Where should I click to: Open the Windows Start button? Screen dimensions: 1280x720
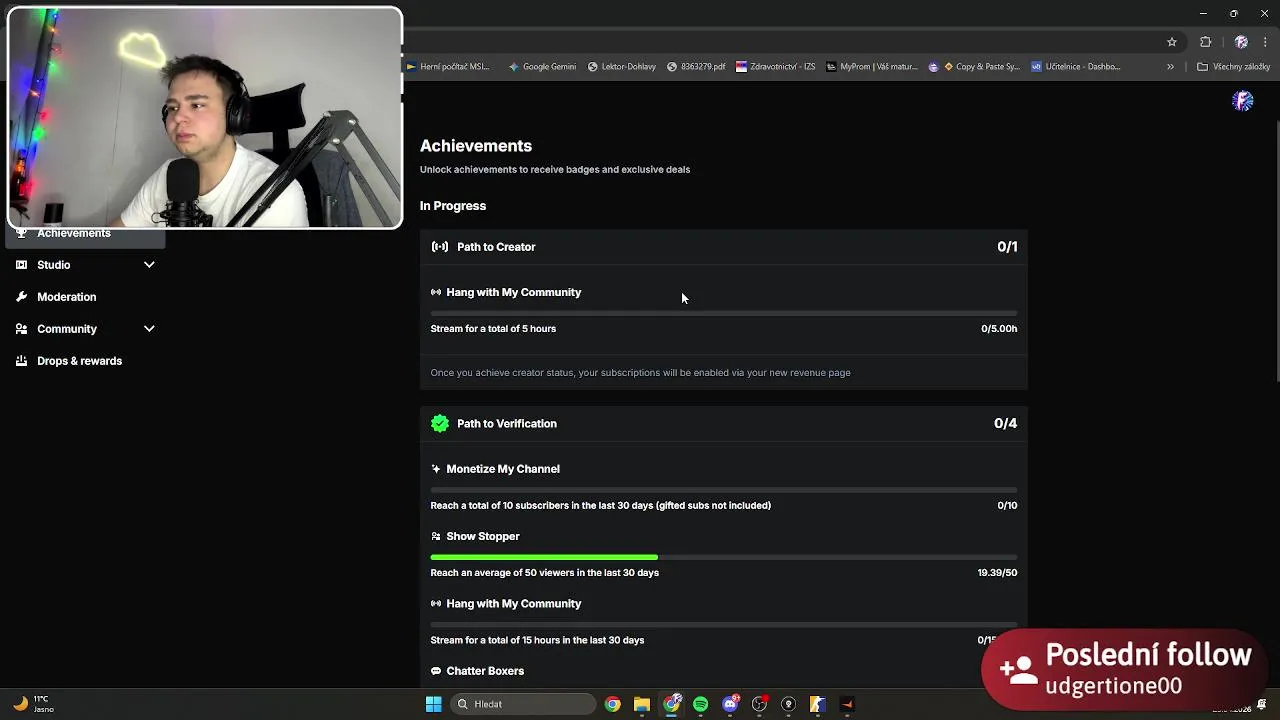(x=434, y=704)
